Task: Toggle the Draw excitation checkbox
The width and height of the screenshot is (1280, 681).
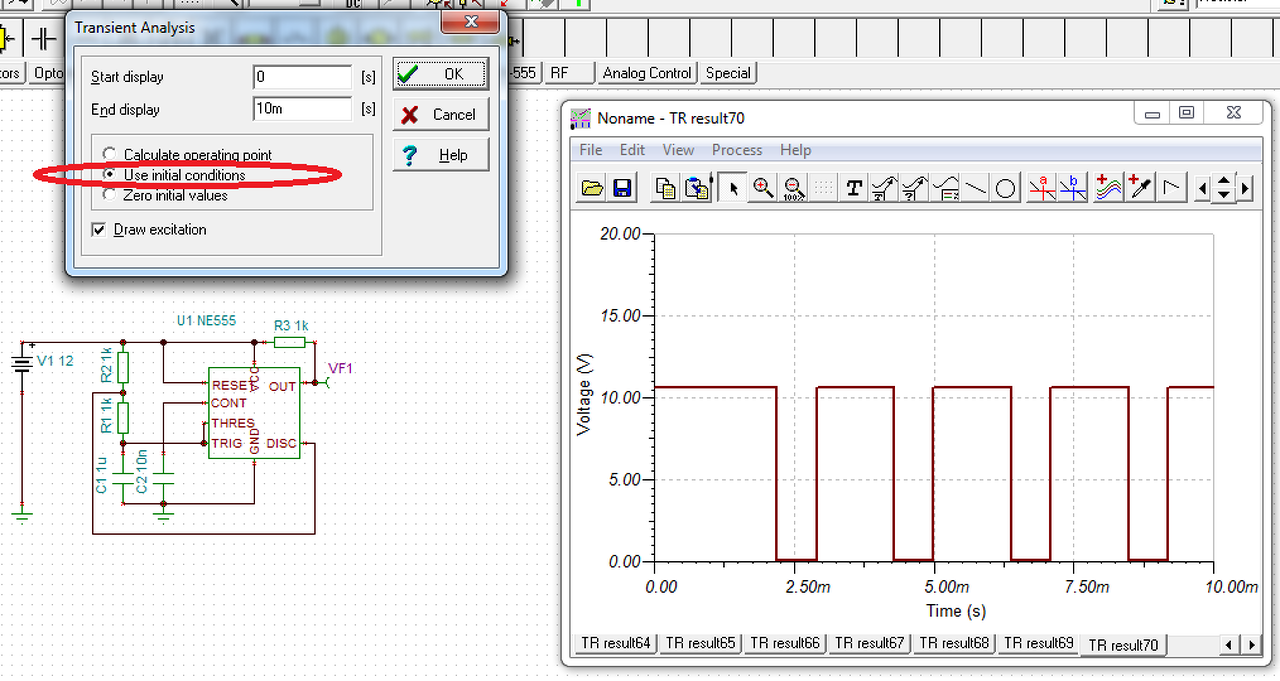Action: coord(98,230)
